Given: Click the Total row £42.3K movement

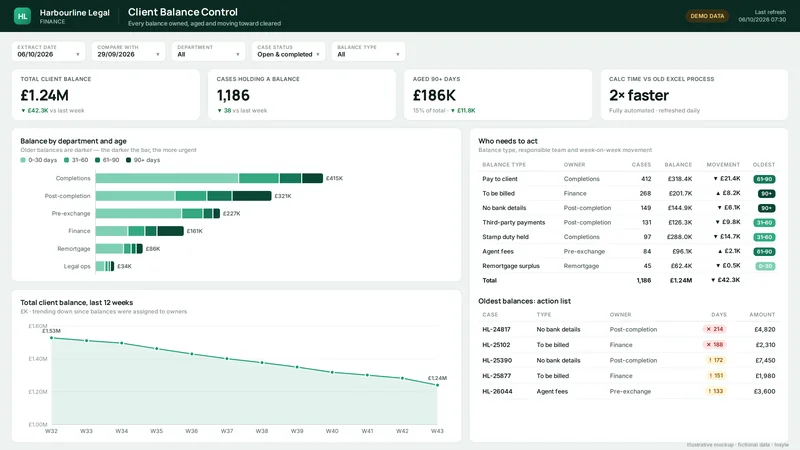Looking at the screenshot, I should click(x=726, y=280).
